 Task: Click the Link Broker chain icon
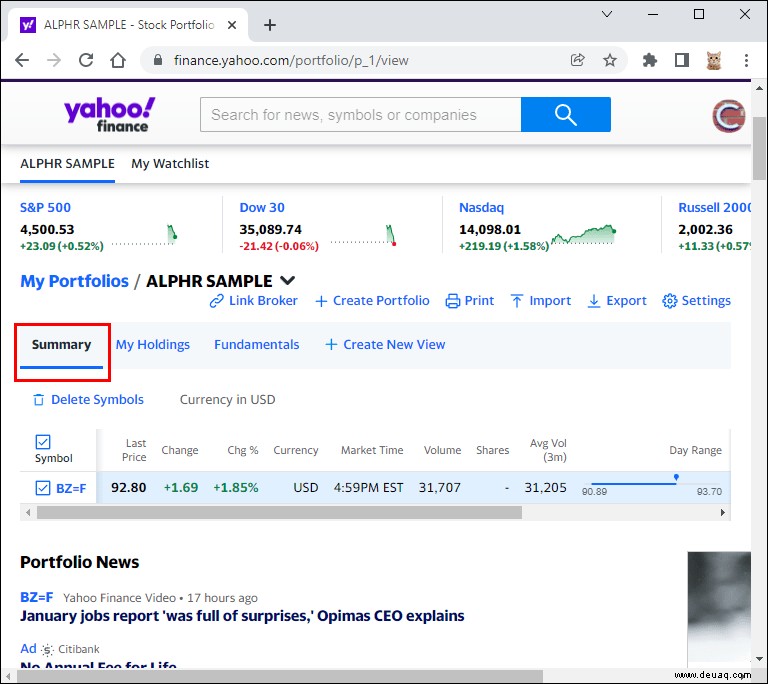pyautogui.click(x=216, y=301)
